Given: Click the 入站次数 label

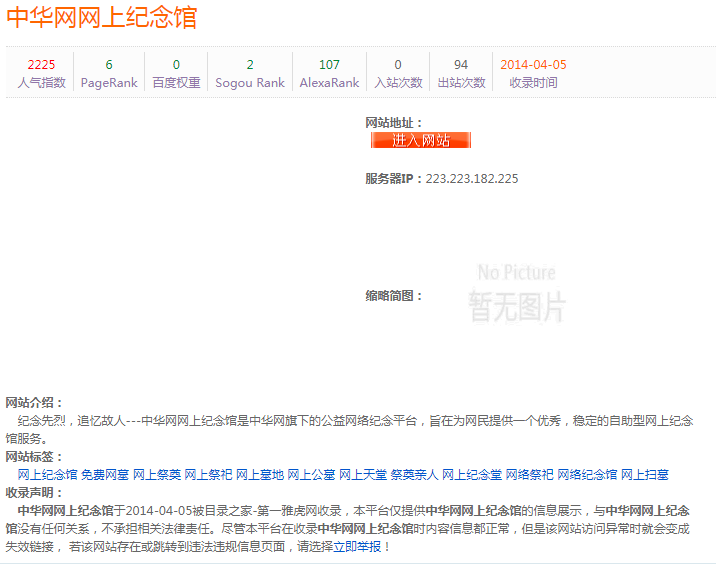Looking at the screenshot, I should (x=398, y=83).
